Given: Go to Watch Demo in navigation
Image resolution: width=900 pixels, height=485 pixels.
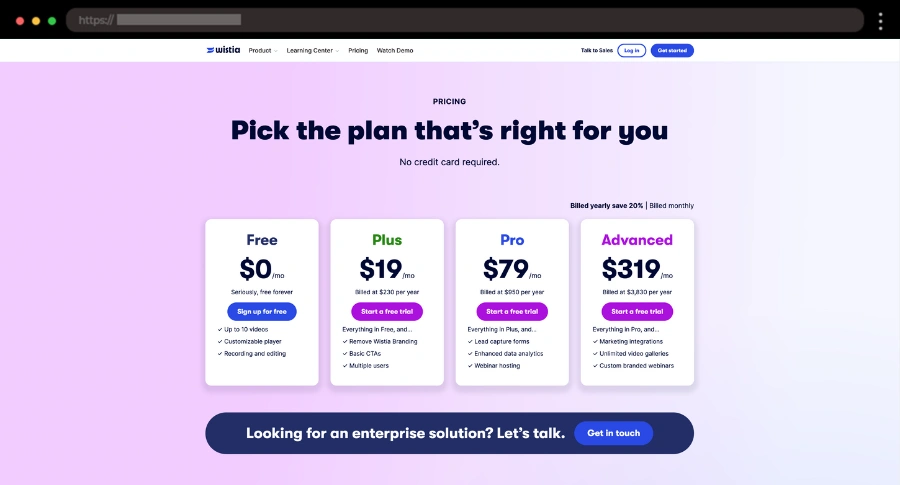Looking at the screenshot, I should 395,50.
